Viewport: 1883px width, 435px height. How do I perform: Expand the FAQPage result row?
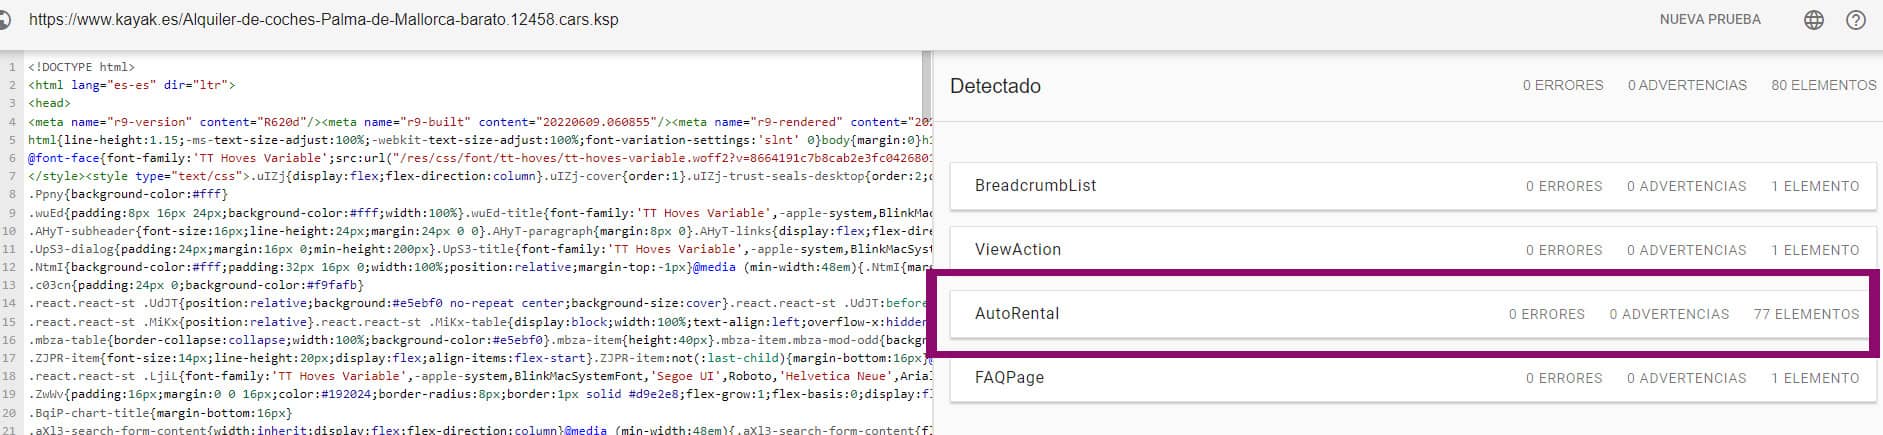click(x=1009, y=378)
